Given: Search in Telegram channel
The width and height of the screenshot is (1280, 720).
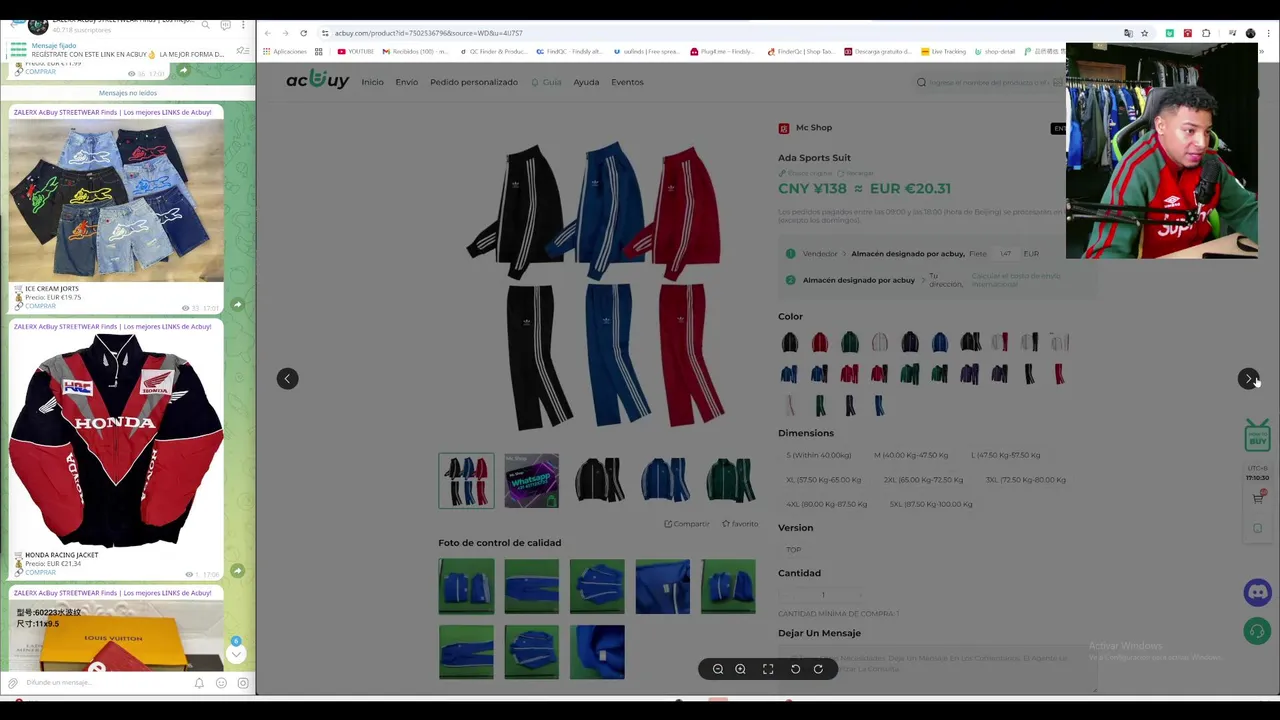Looking at the screenshot, I should click(x=205, y=25).
